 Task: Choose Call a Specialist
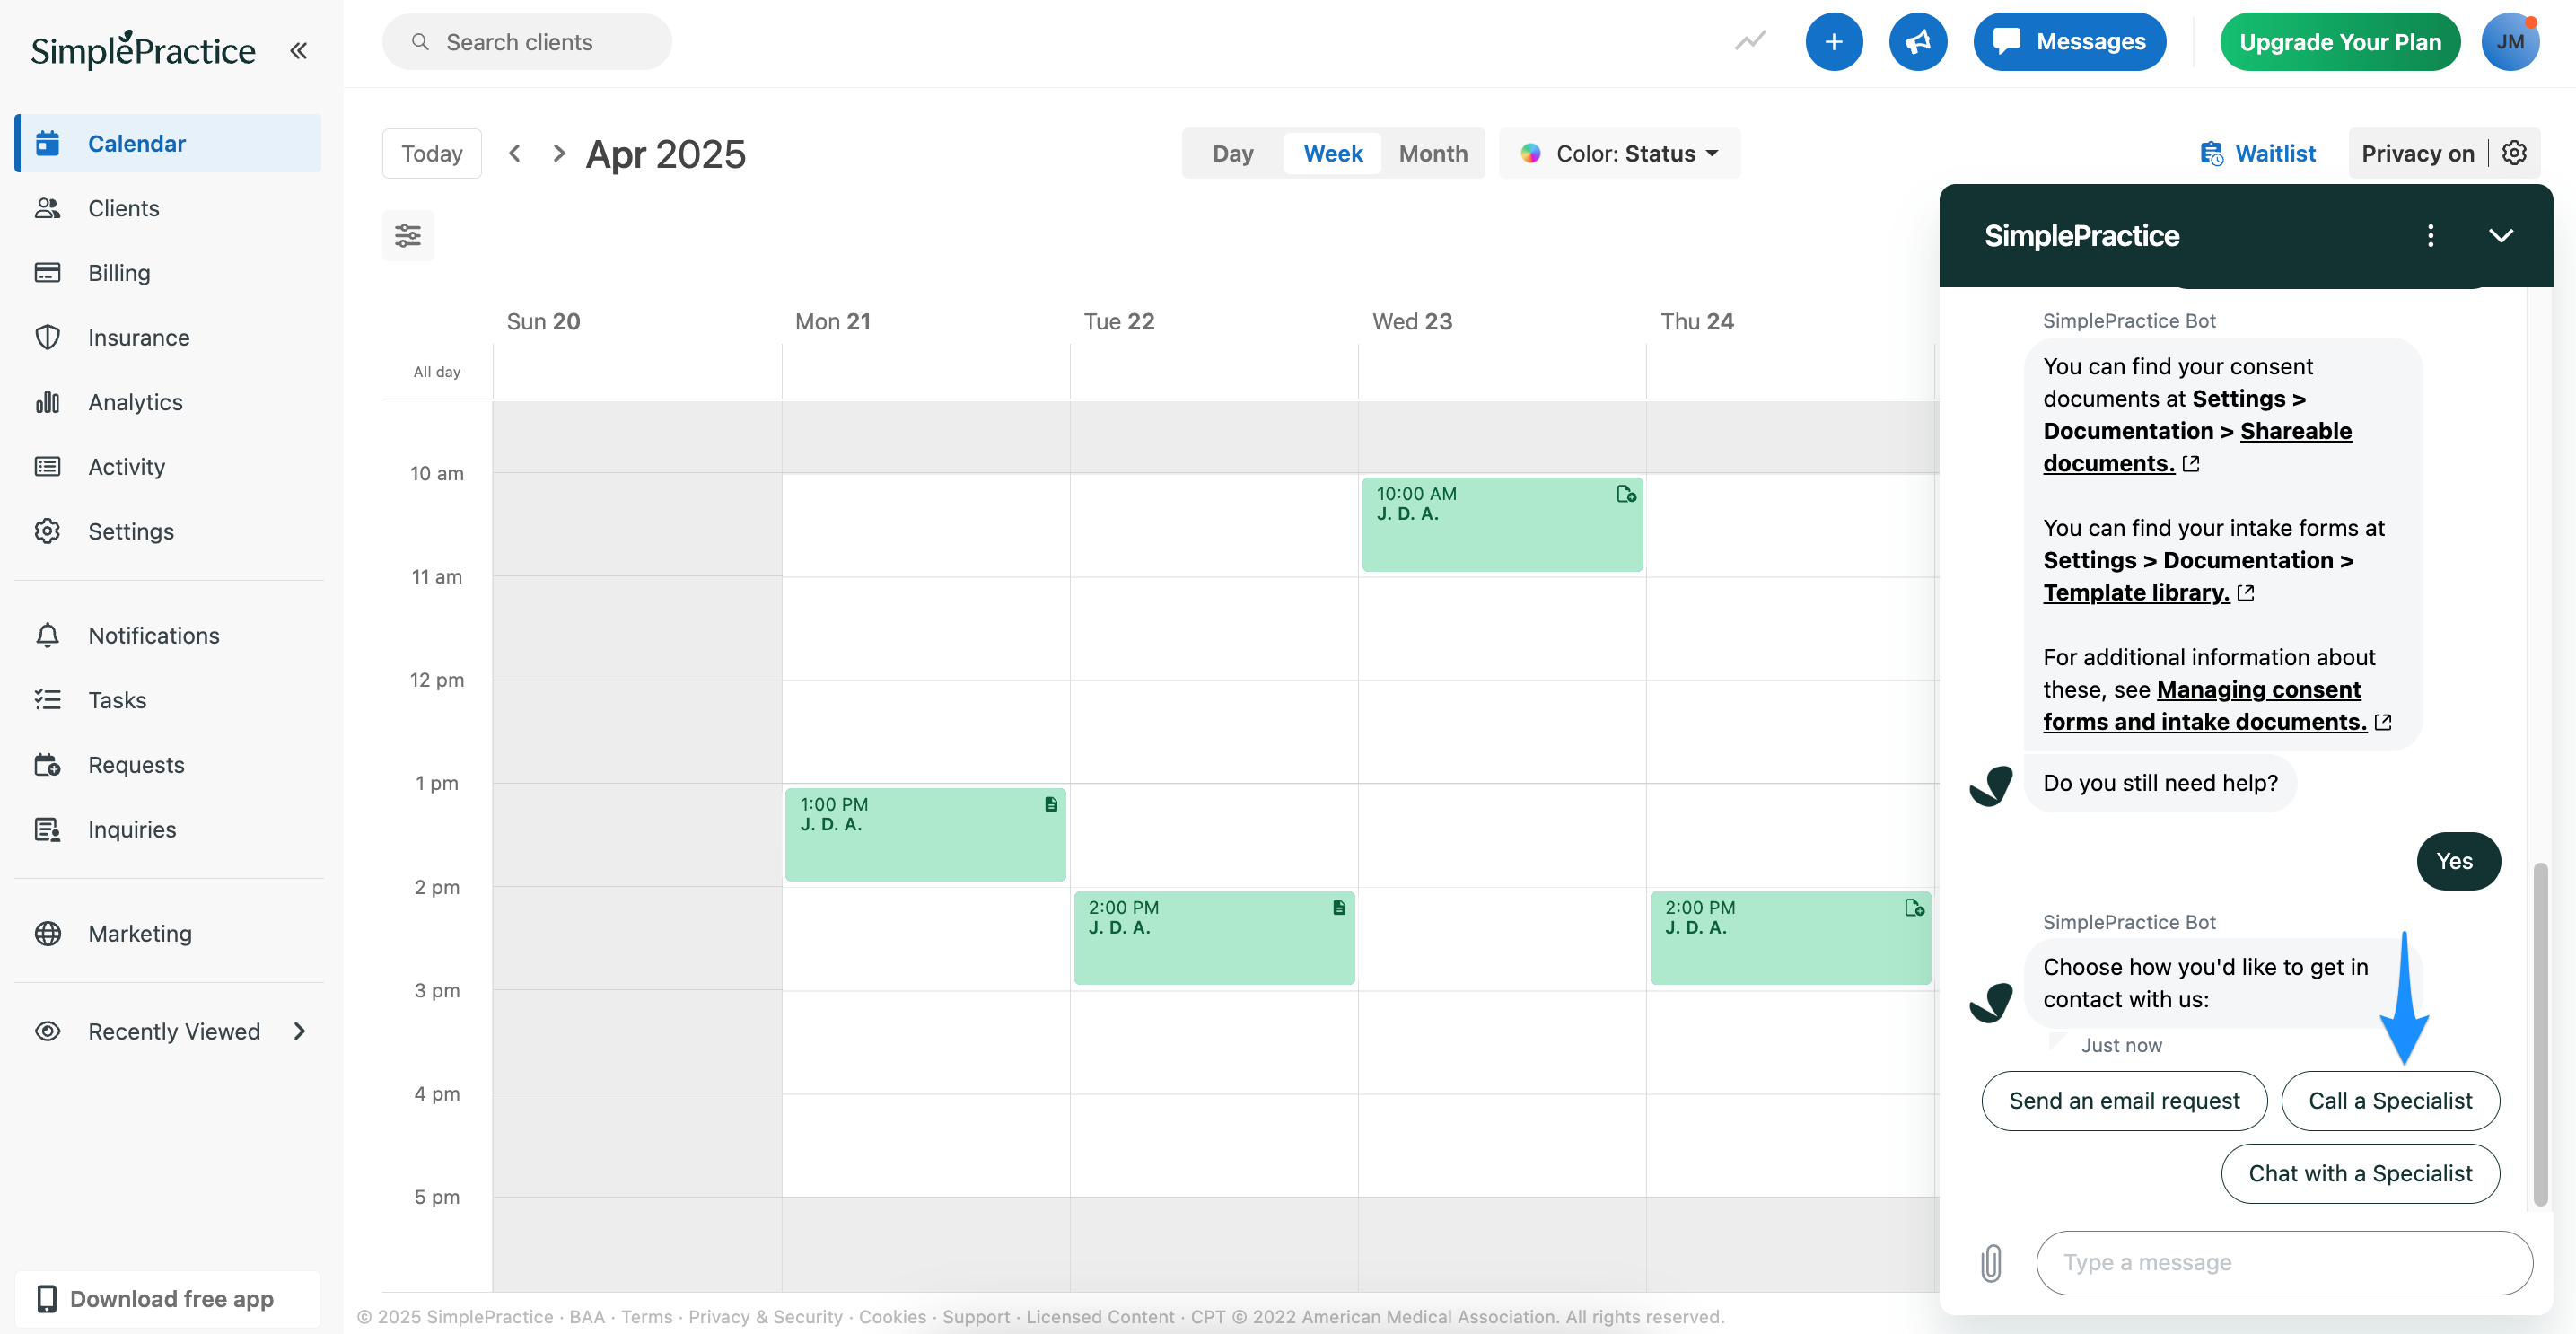pos(2390,1100)
